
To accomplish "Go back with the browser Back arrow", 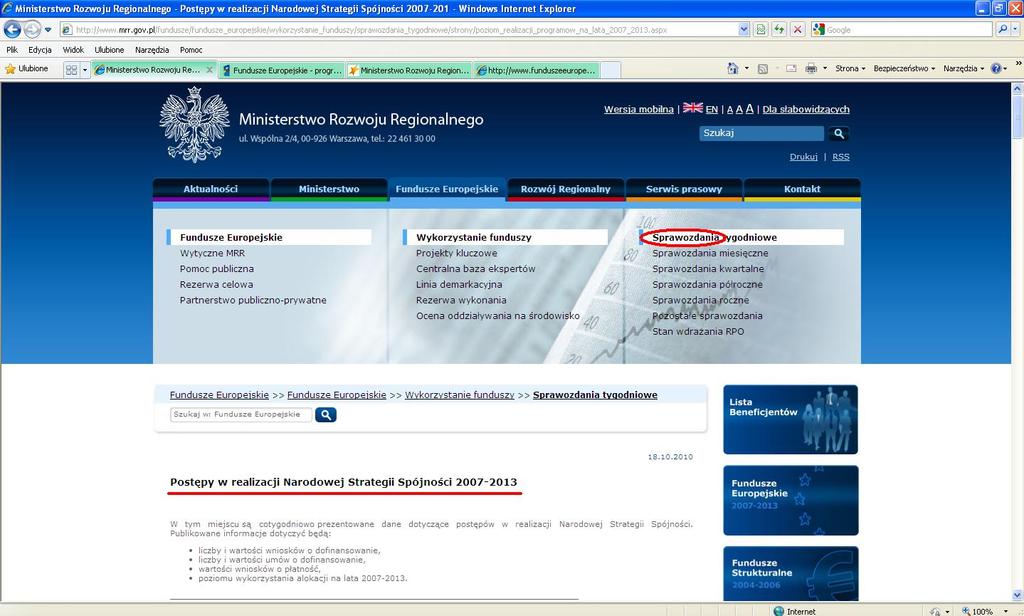I will click(12, 29).
